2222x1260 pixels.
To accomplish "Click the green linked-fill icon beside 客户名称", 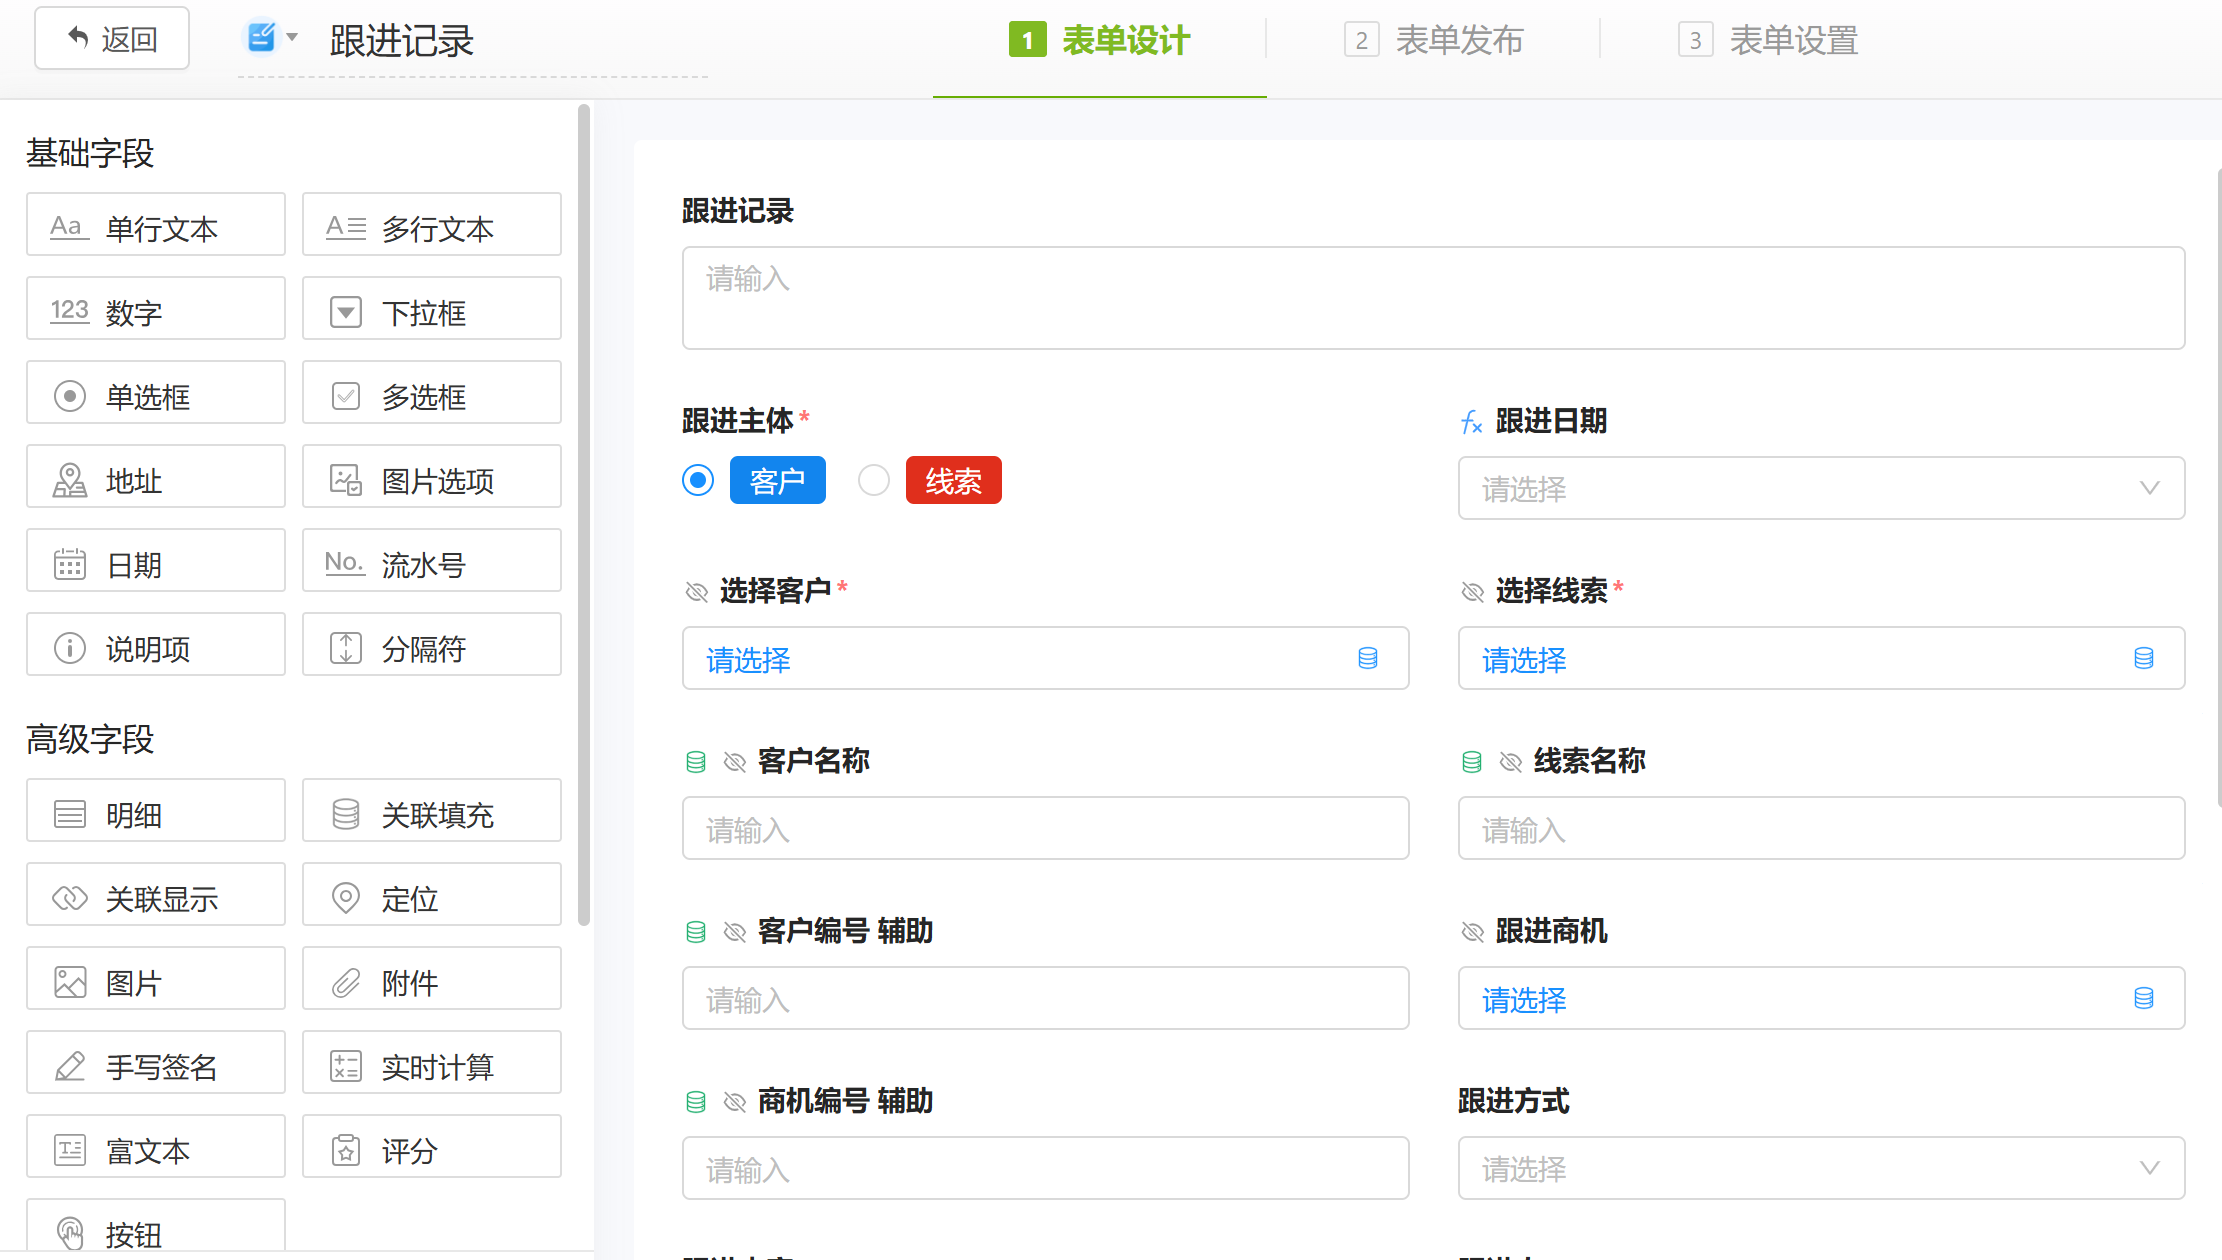I will coord(696,762).
